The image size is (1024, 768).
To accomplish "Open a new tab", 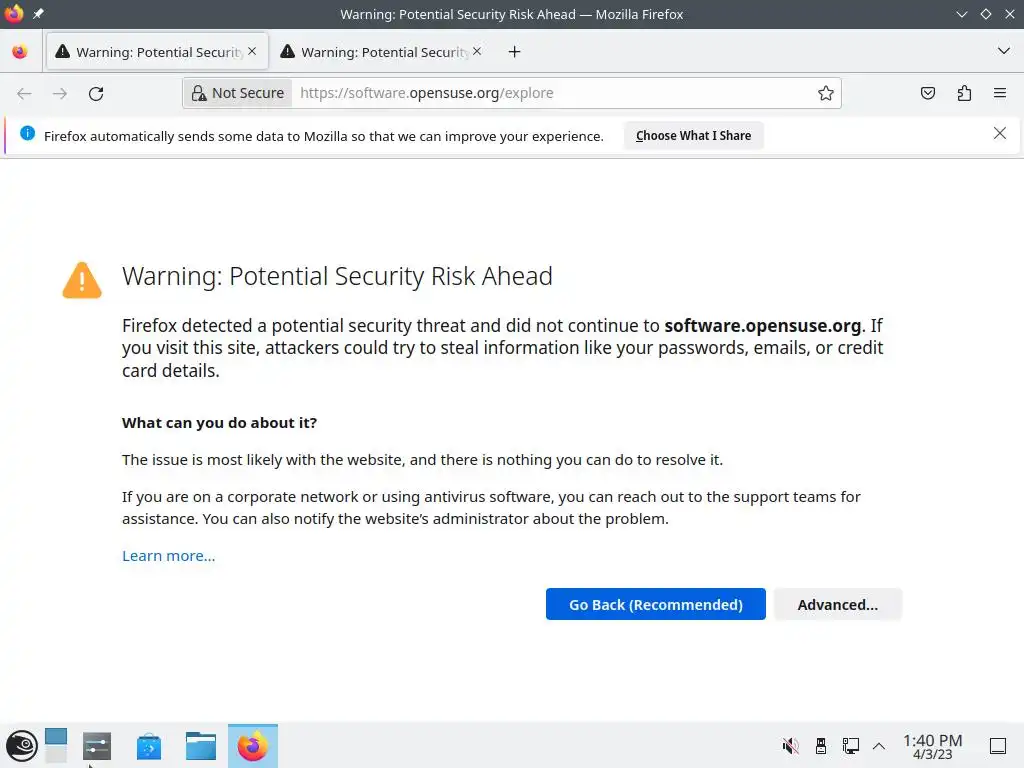I will pyautogui.click(x=514, y=52).
